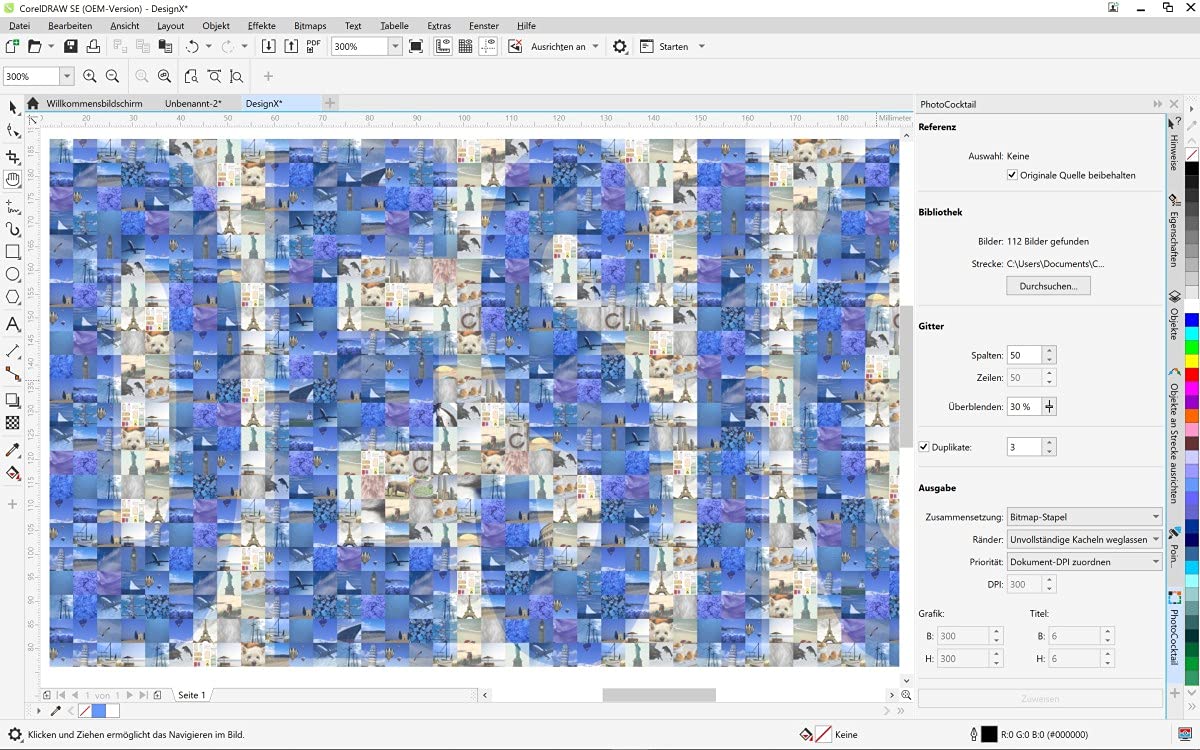Open the Eigenschaften docker tab
Viewport: 1200px width, 750px height.
pyautogui.click(x=1175, y=232)
